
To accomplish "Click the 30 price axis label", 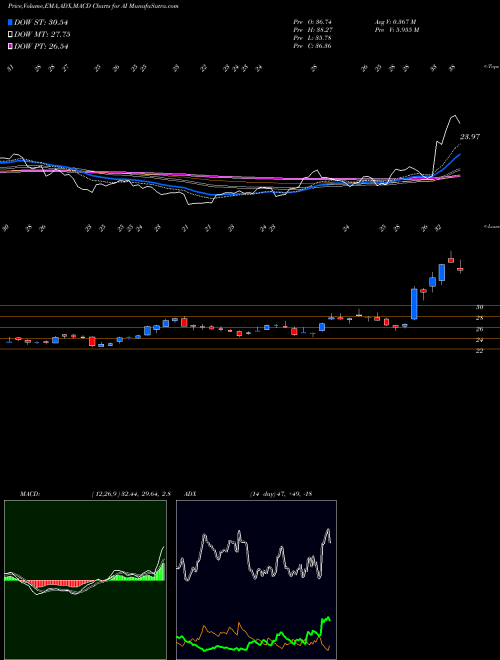I will [x=479, y=307].
